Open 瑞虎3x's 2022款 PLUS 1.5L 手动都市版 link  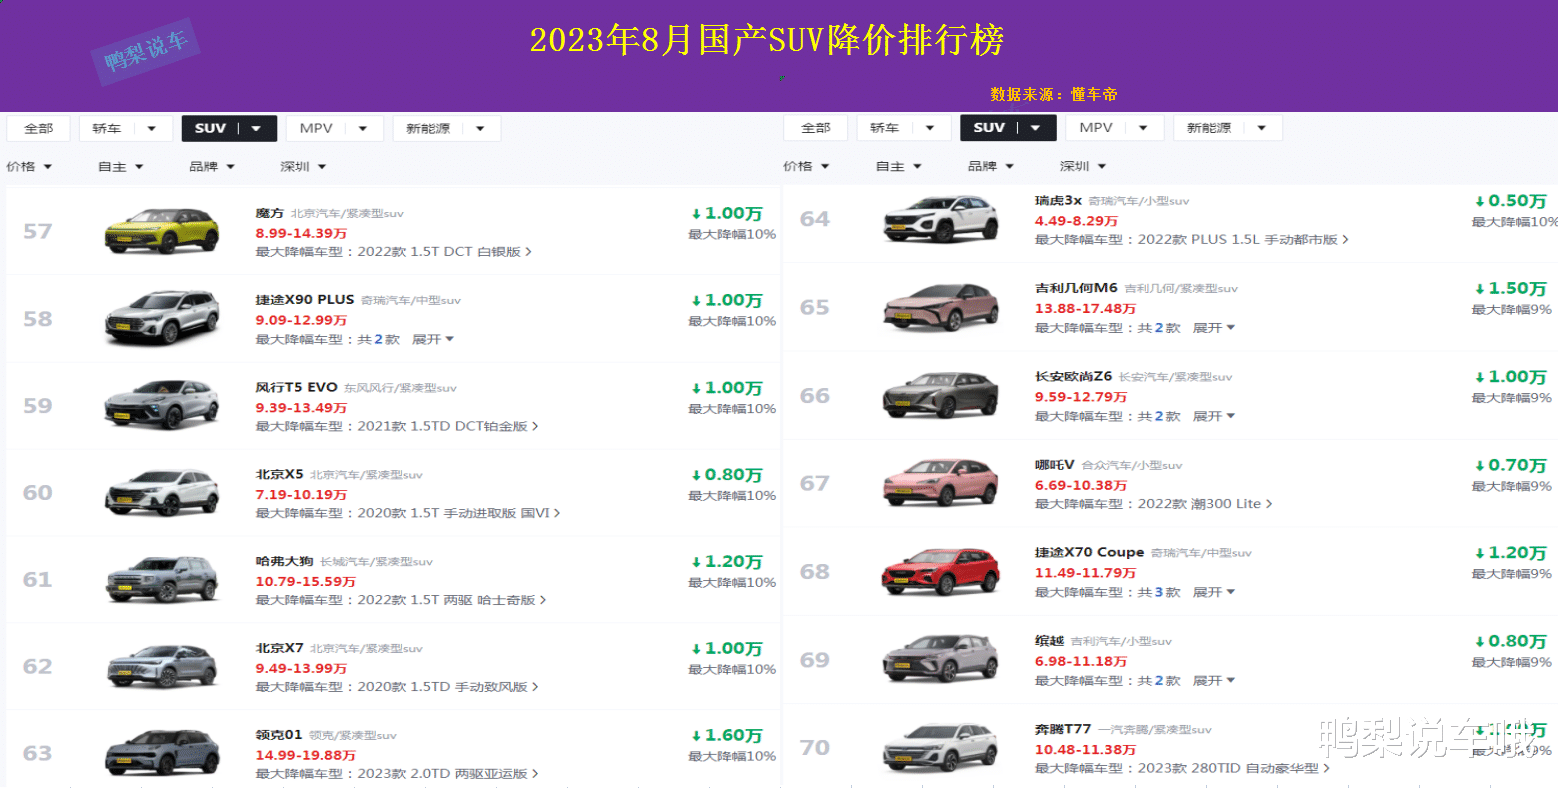click(x=1243, y=240)
